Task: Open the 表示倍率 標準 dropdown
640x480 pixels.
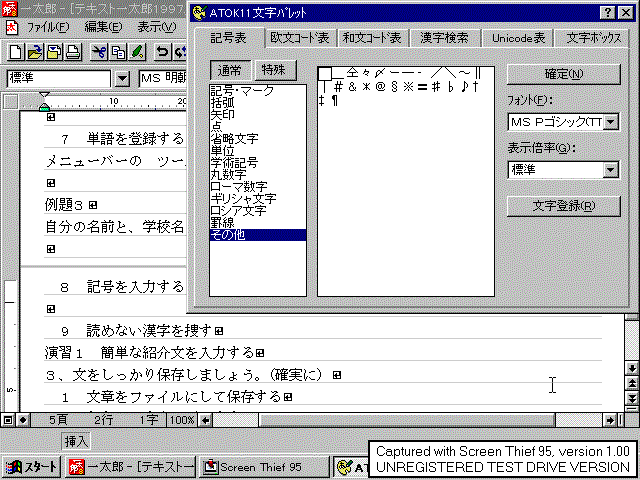Action: point(611,169)
